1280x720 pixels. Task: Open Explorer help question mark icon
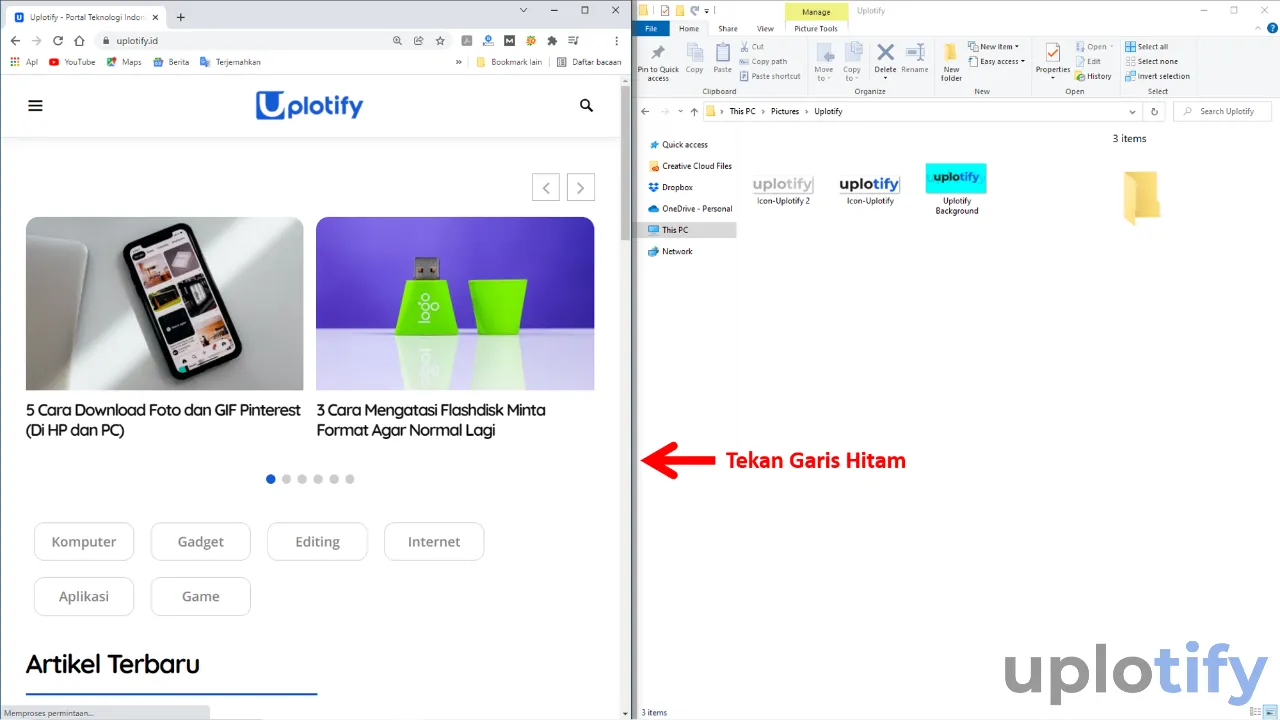pyautogui.click(x=1270, y=28)
